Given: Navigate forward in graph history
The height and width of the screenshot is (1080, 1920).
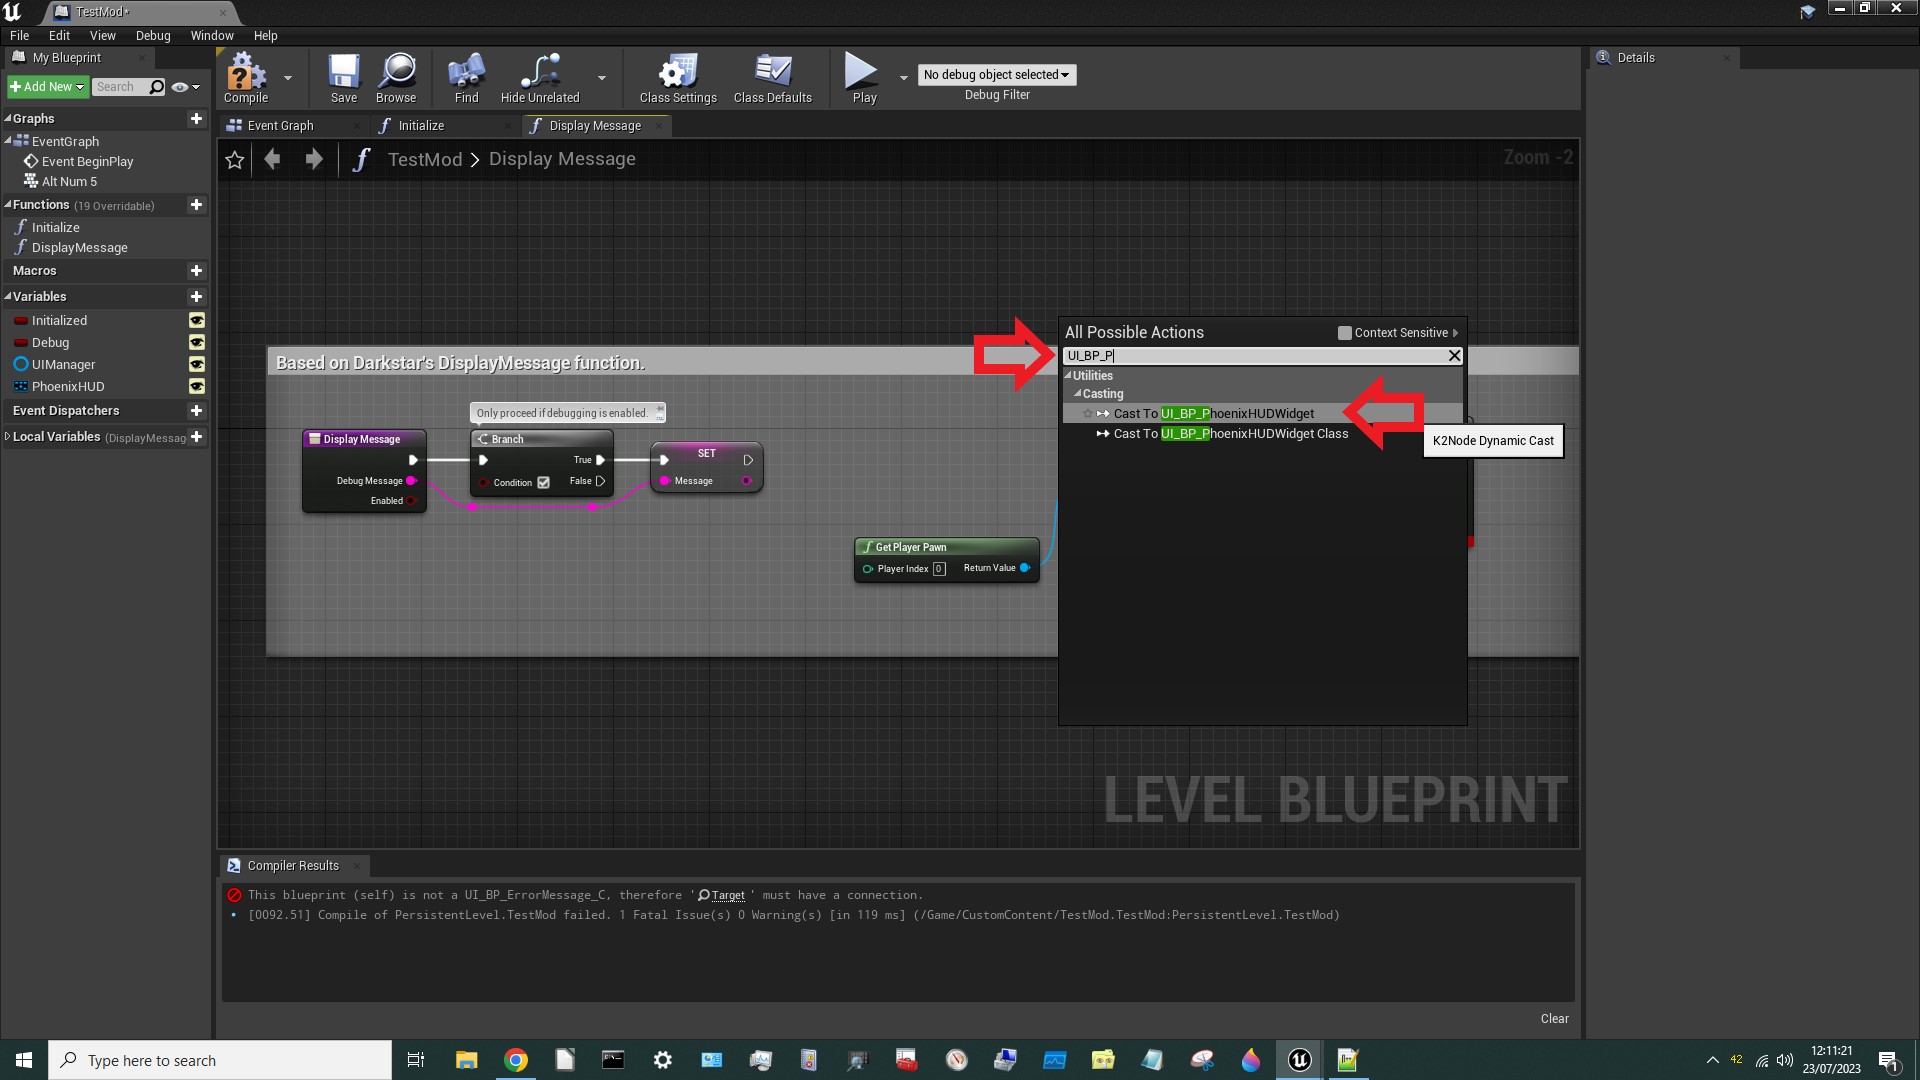Looking at the screenshot, I should tap(313, 159).
